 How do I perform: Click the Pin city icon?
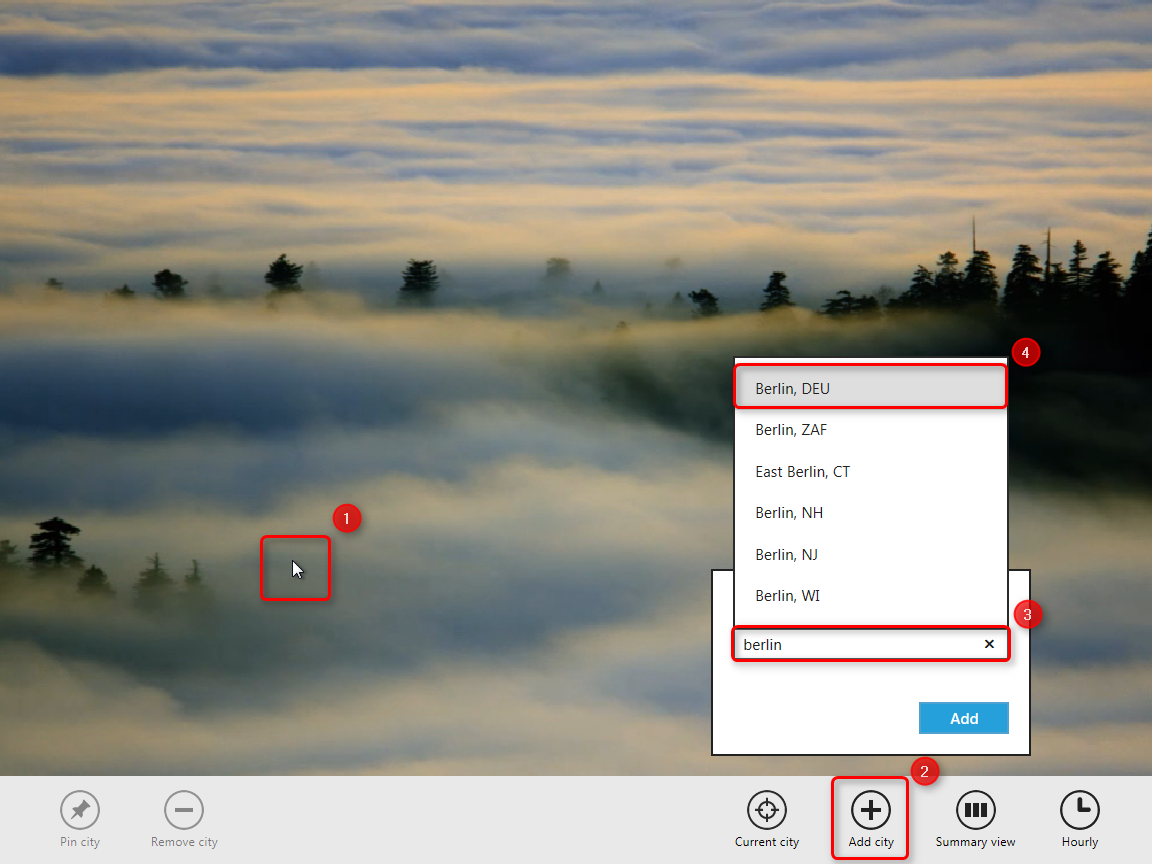(80, 810)
